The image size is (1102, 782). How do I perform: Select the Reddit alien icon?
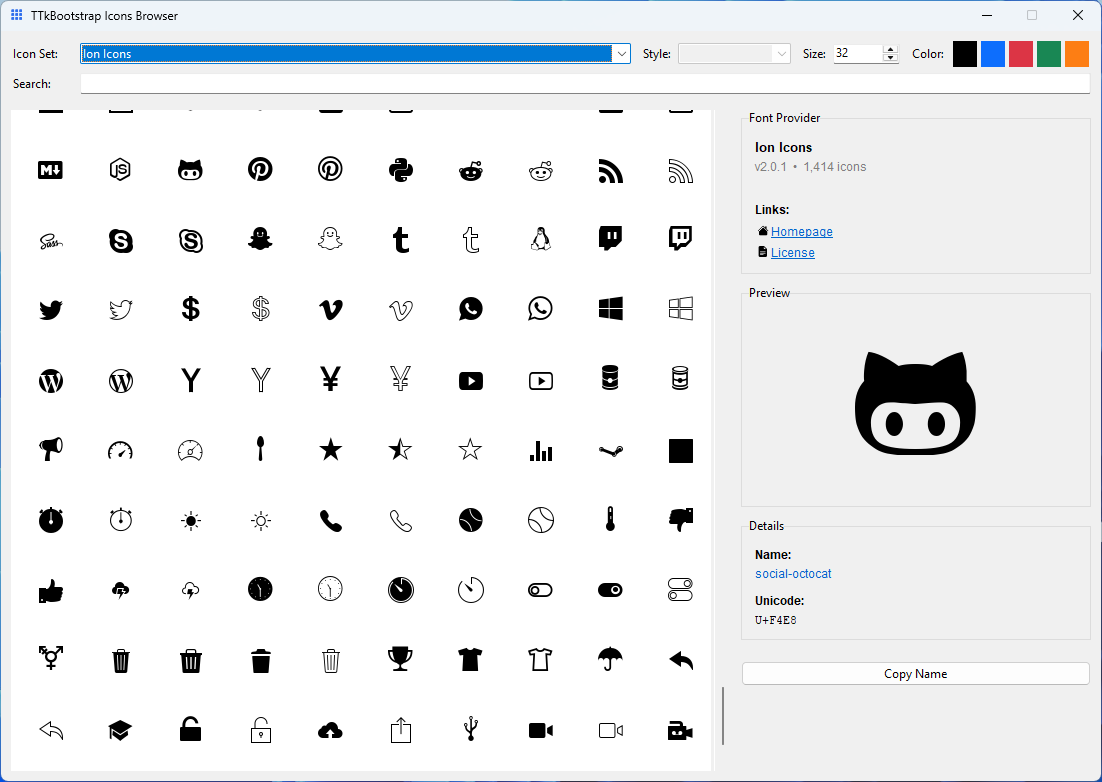(x=470, y=170)
